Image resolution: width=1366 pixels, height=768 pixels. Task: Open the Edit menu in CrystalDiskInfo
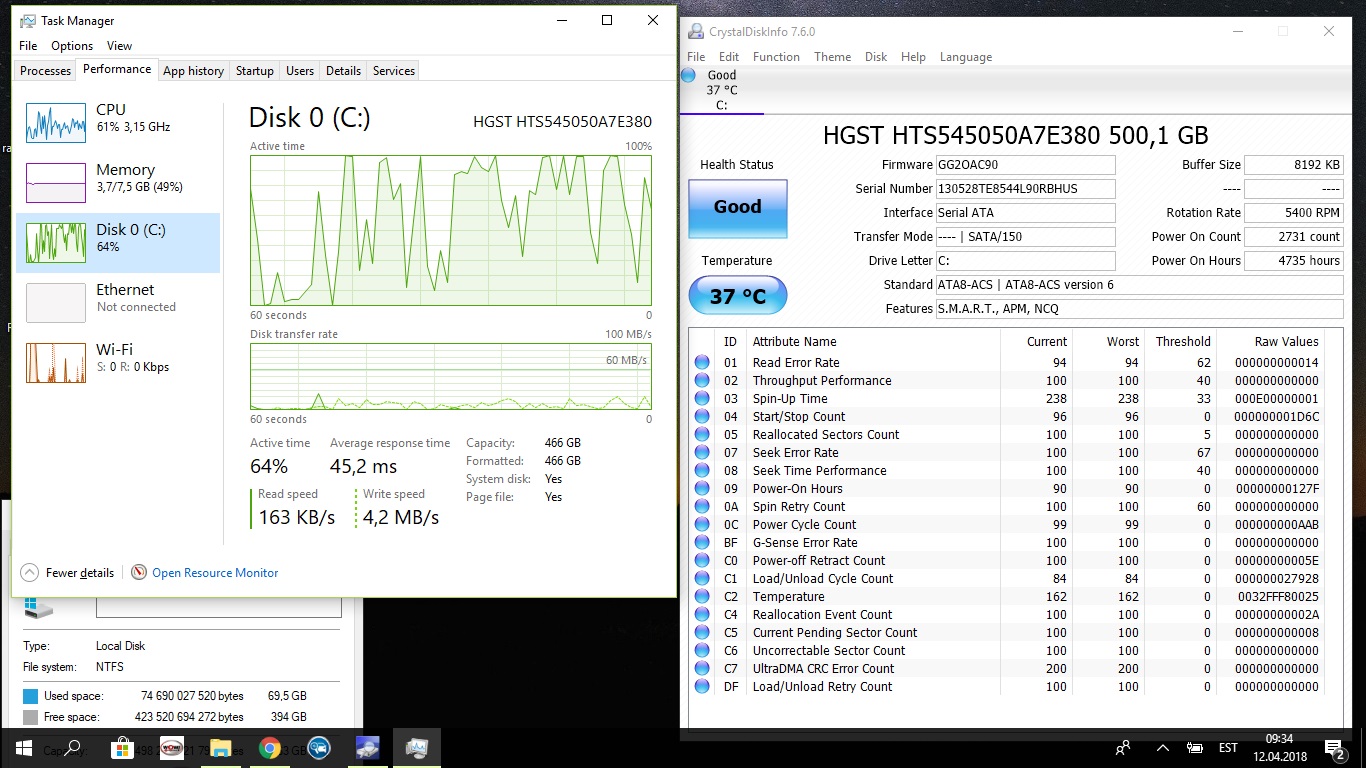point(729,57)
